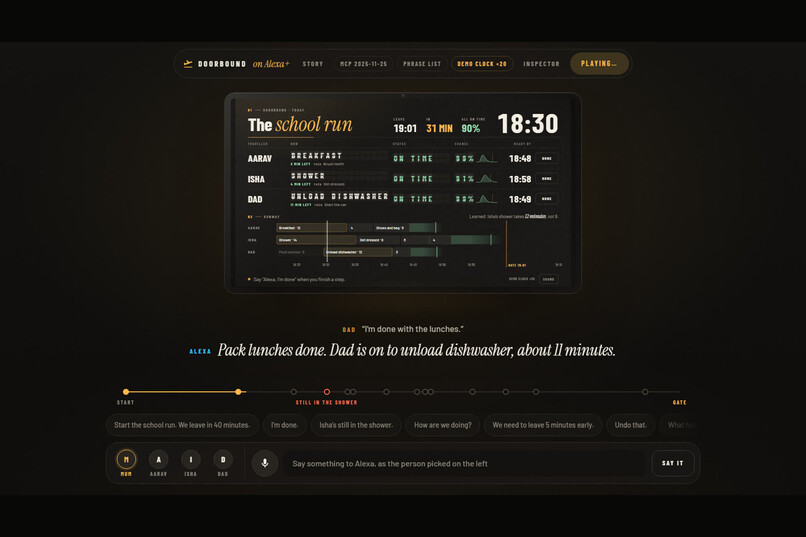The height and width of the screenshot is (537, 806).
Task: Click the 'Learned: Isha's shower takes' note
Action: point(513,216)
